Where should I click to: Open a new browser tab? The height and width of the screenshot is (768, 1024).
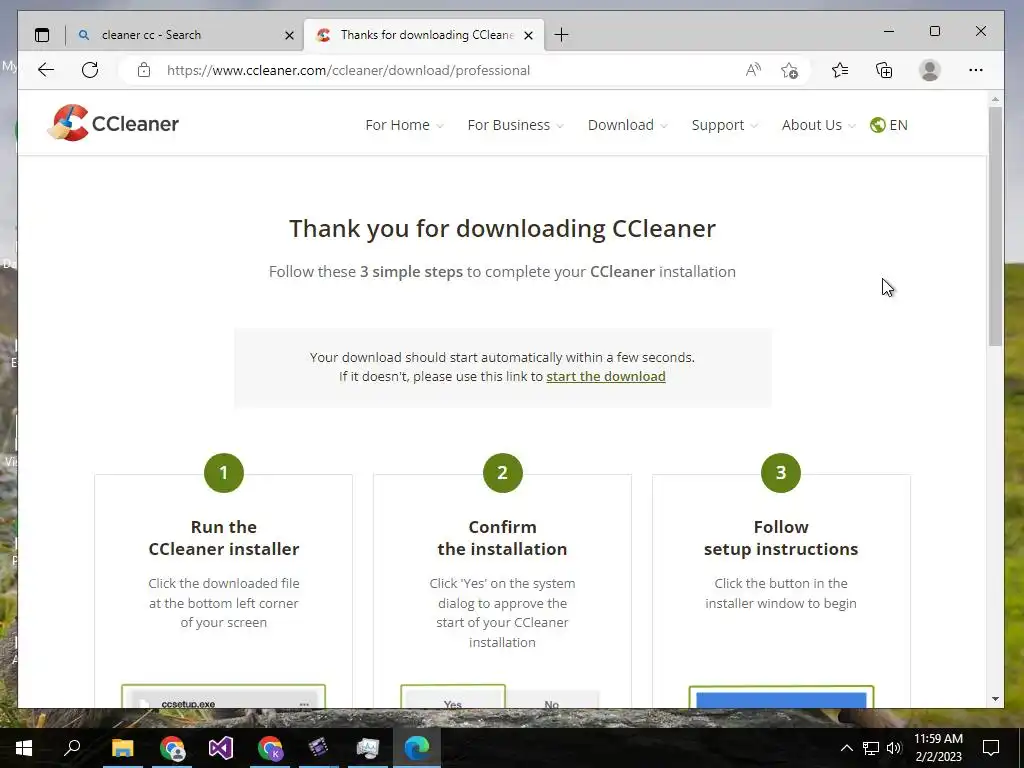(x=561, y=35)
